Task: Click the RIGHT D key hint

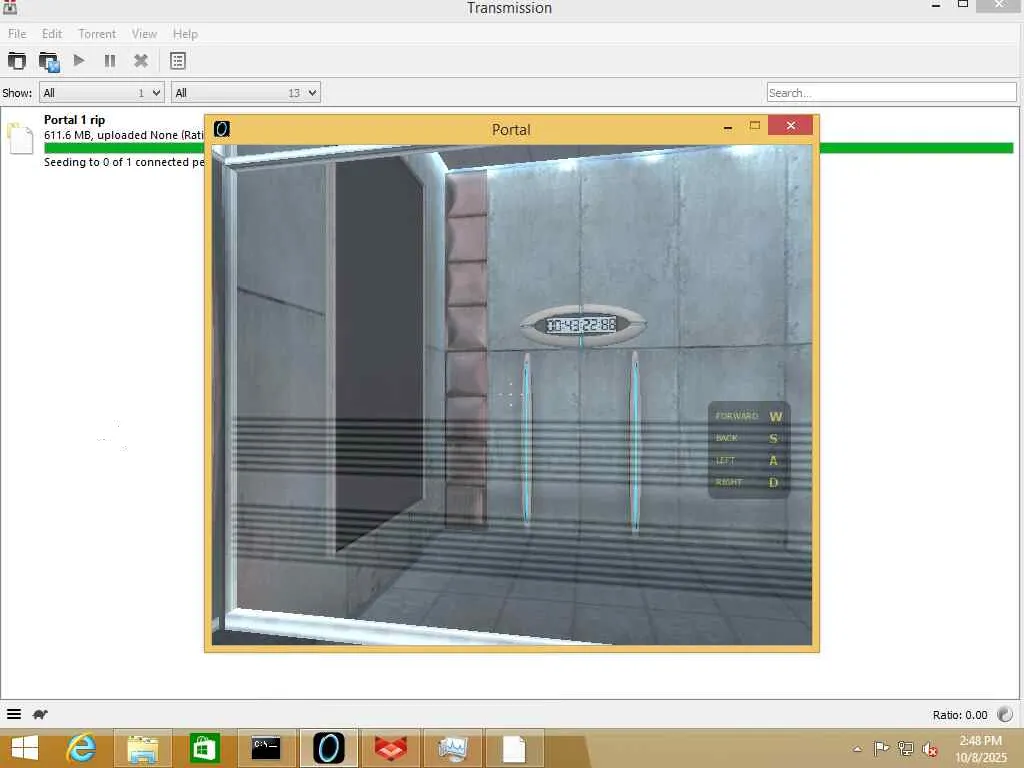Action: pos(748,483)
